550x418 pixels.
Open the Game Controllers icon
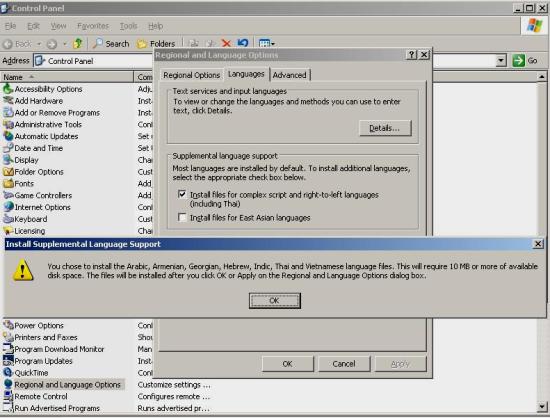pyautogui.click(x=8, y=195)
